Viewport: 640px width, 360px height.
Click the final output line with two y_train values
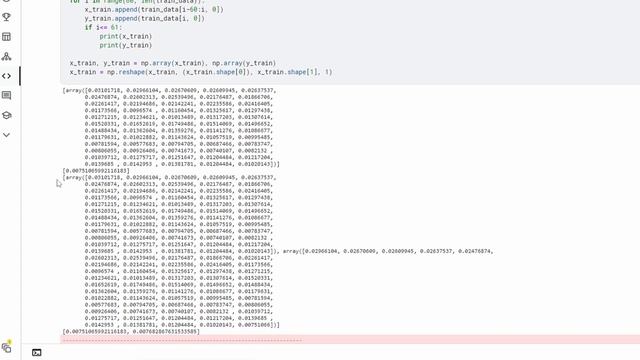131,331
